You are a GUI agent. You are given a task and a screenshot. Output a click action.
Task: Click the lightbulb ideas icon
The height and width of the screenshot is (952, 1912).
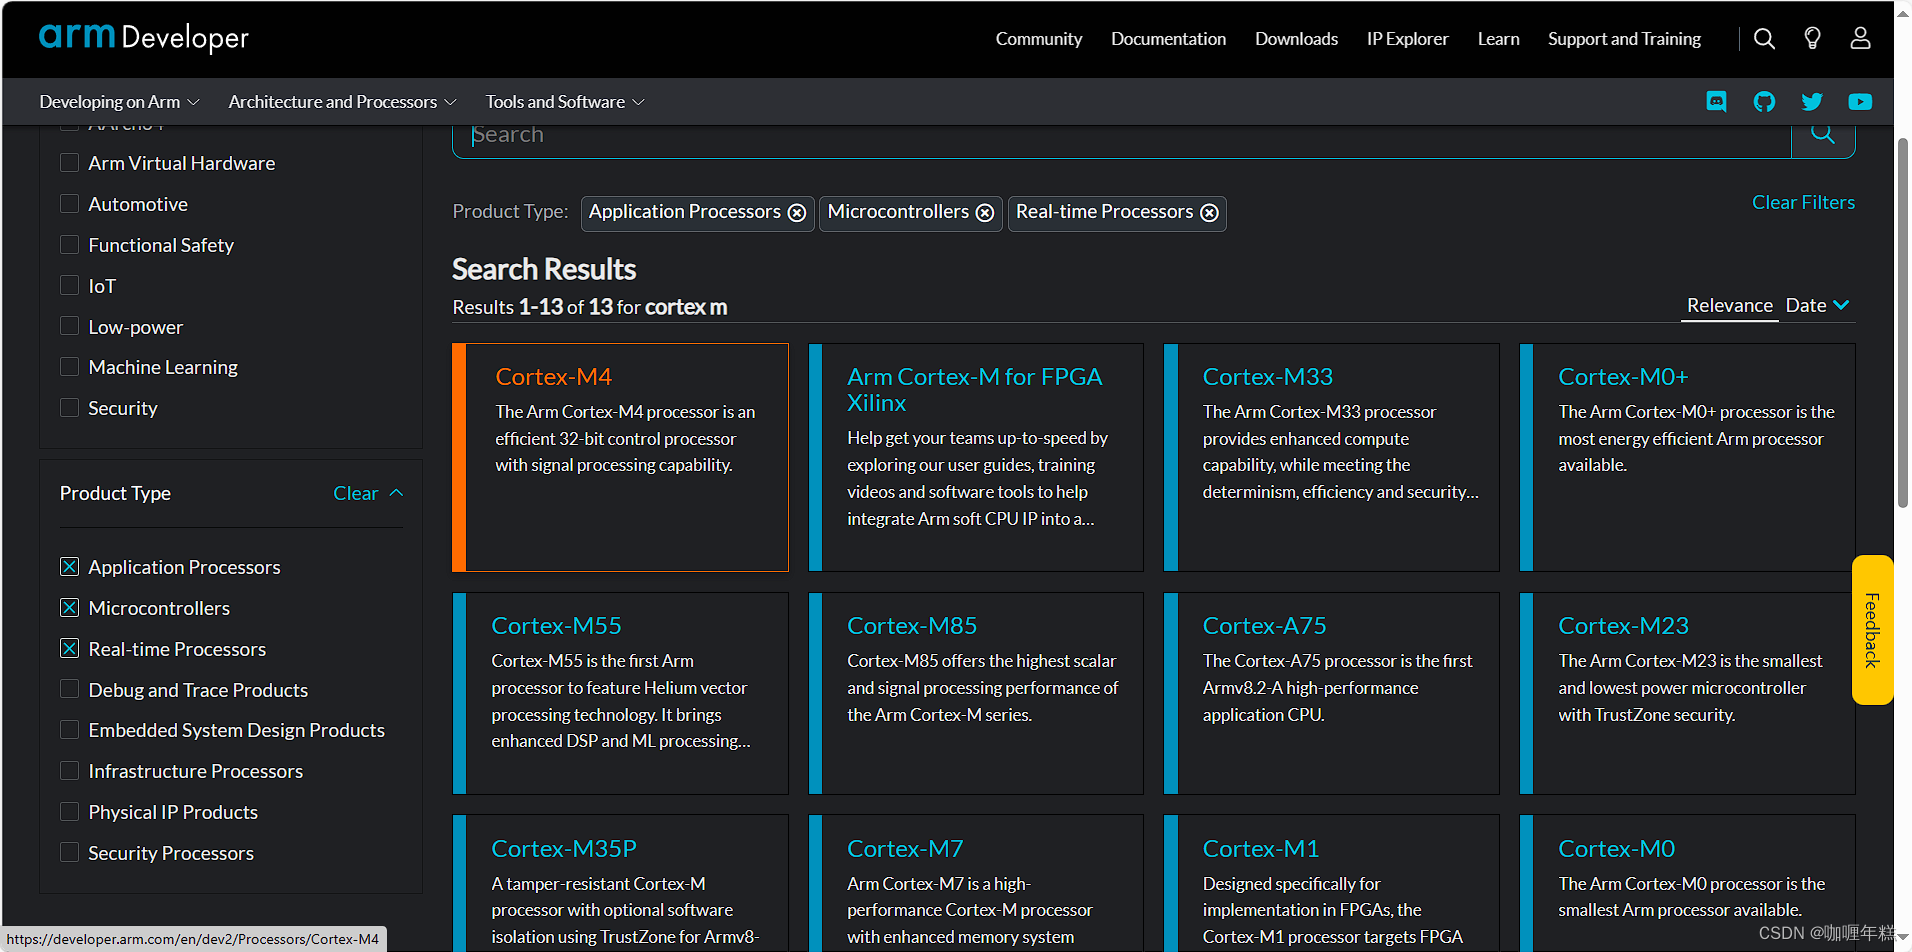click(1812, 39)
